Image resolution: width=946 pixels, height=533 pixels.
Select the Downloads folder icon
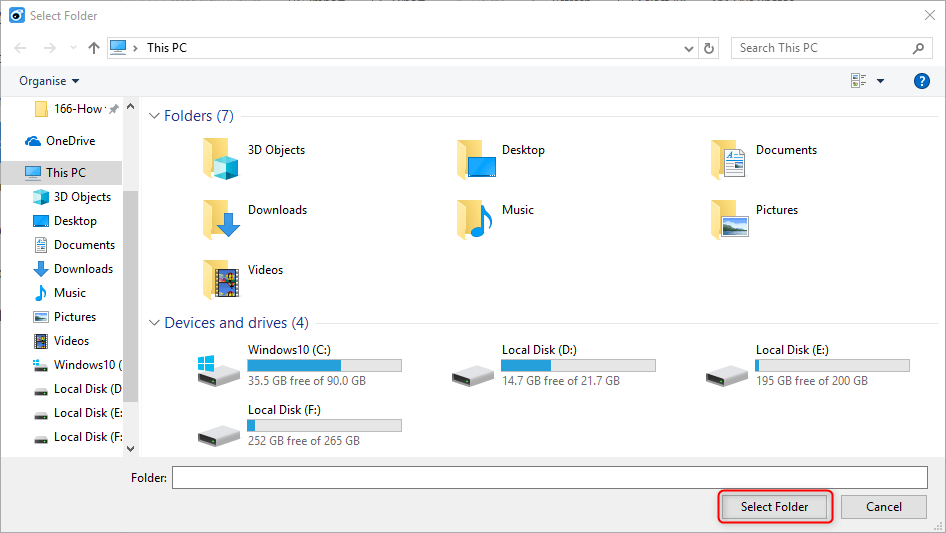tap(221, 219)
